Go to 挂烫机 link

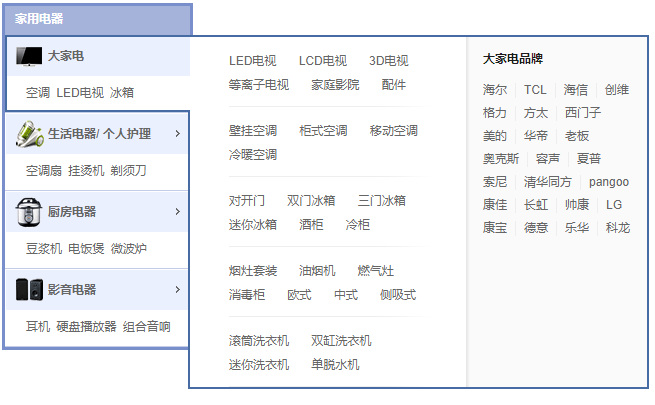86,171
